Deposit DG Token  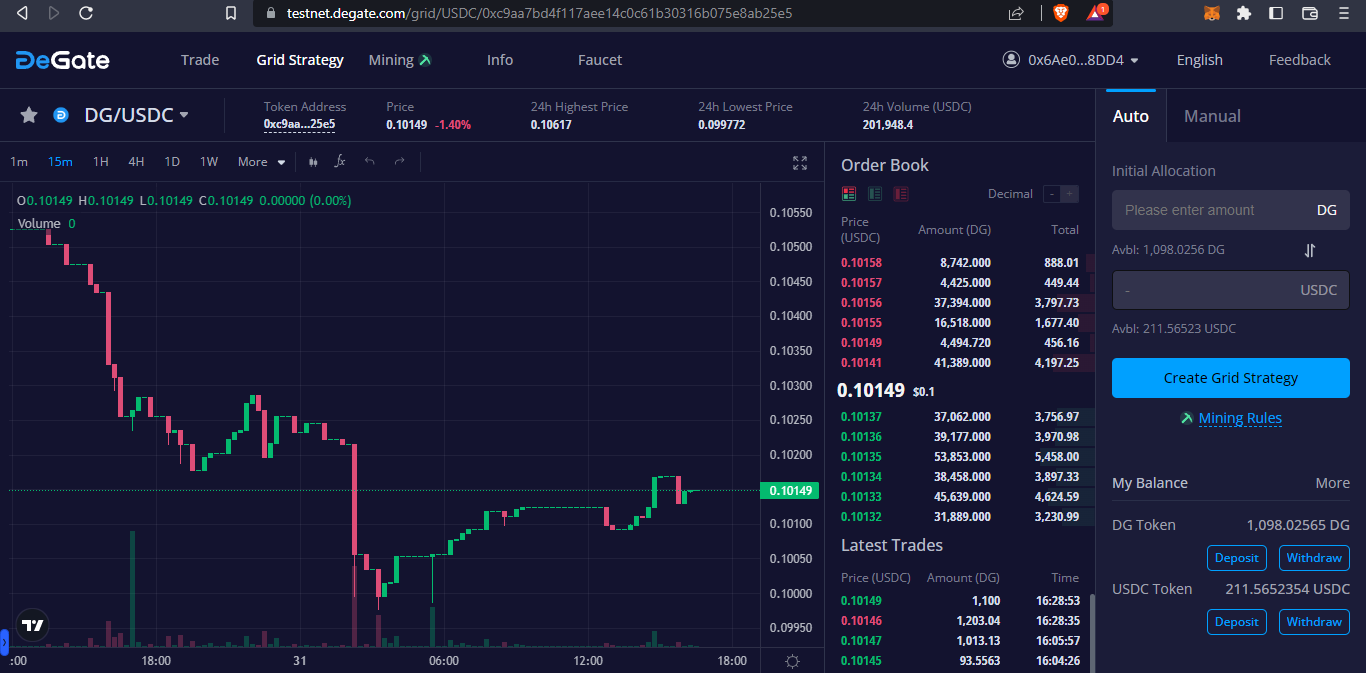[1237, 558]
